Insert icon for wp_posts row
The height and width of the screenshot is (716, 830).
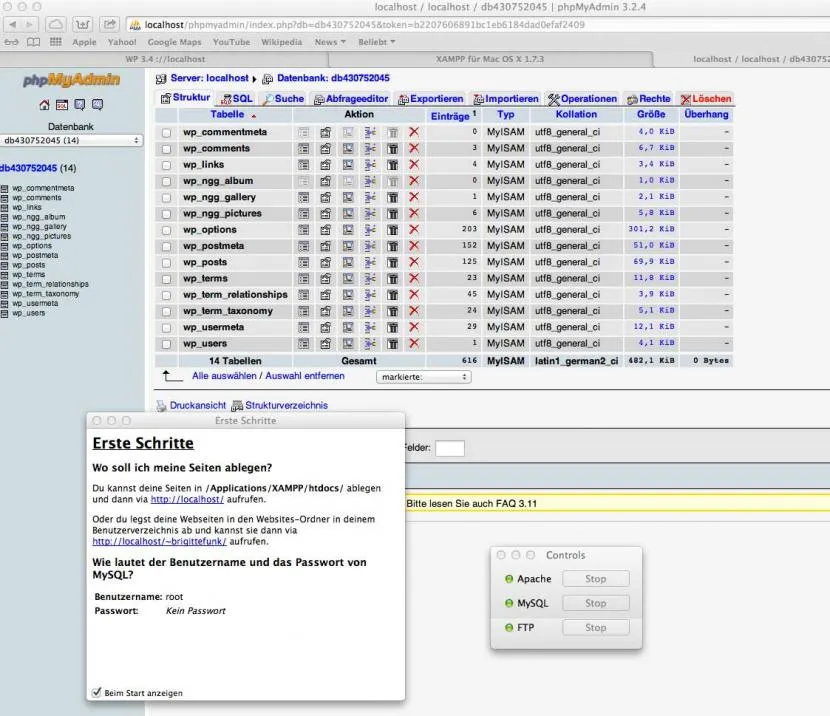pos(370,262)
